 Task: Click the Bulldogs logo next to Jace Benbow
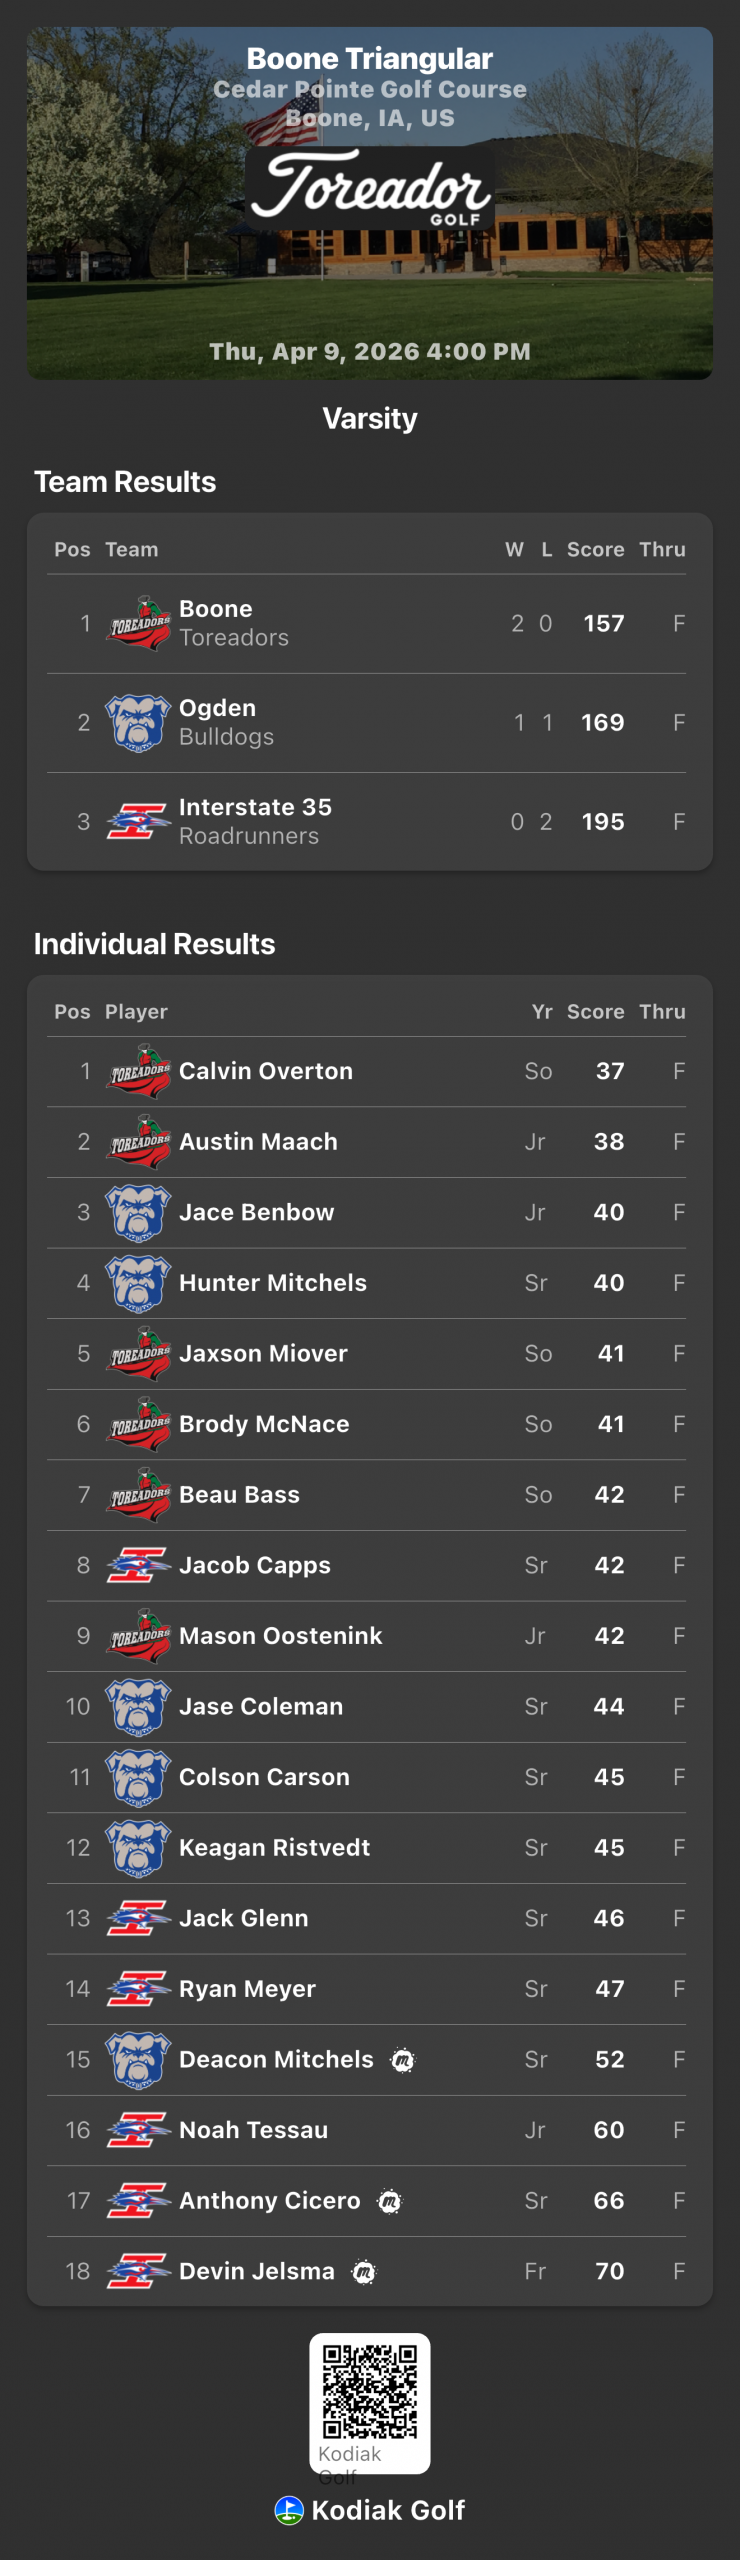point(138,1212)
